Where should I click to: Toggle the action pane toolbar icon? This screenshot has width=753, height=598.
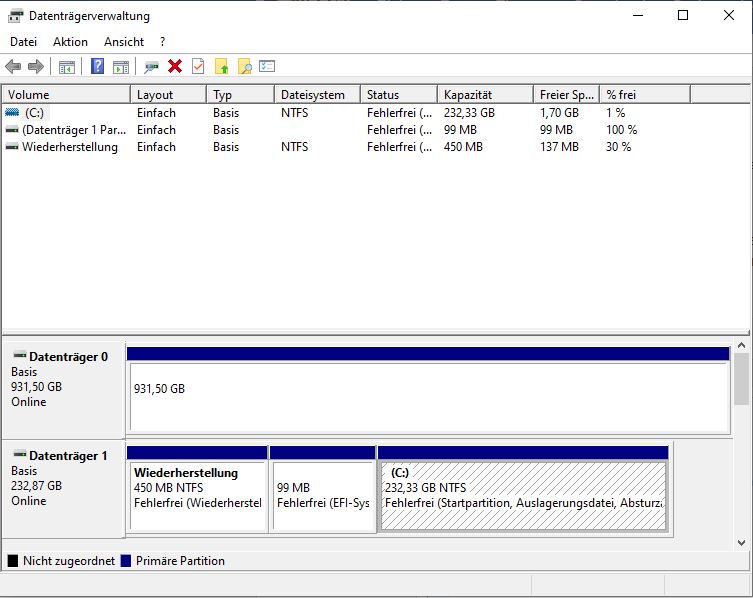coord(121,67)
